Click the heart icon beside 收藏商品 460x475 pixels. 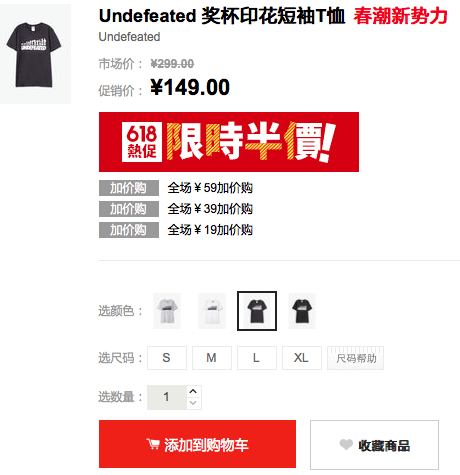click(x=346, y=444)
